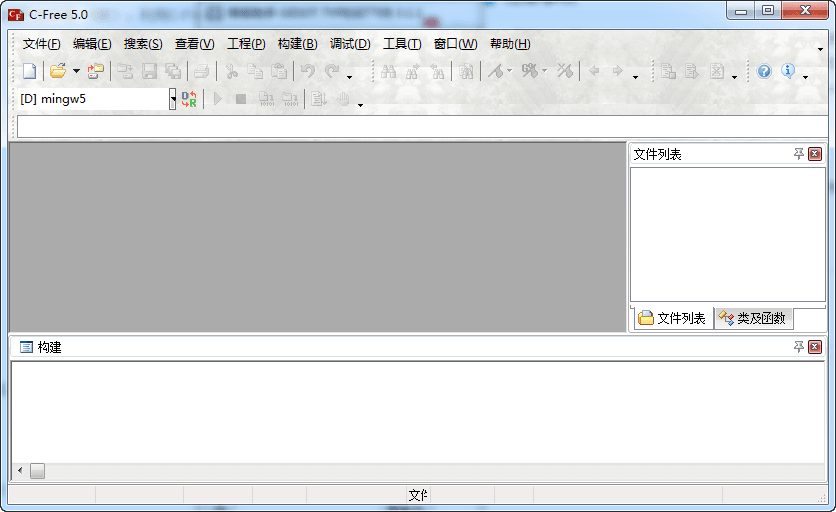836x512 pixels.
Task: Click the floppy disk save icon
Action: tap(149, 71)
